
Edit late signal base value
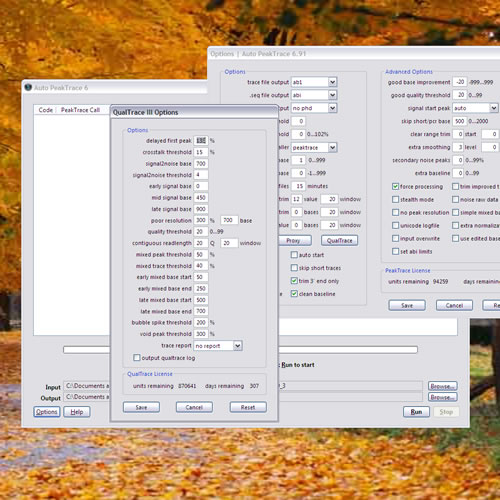tap(201, 209)
